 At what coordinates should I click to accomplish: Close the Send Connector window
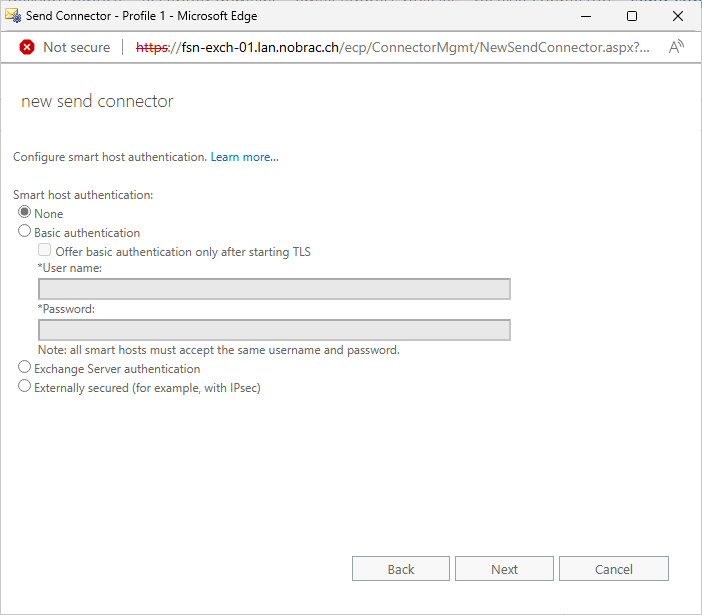pyautogui.click(x=678, y=16)
